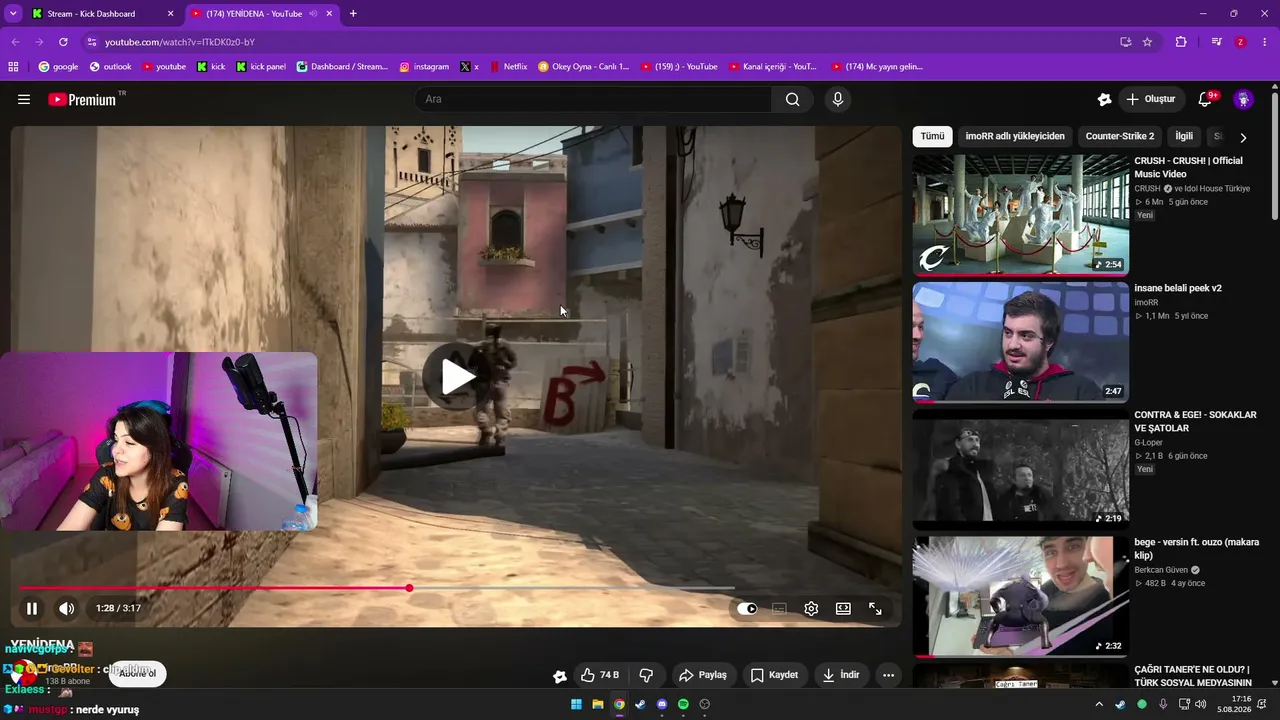Open the instagram bookmark
Image resolution: width=1280 pixels, height=720 pixels.
click(x=424, y=67)
